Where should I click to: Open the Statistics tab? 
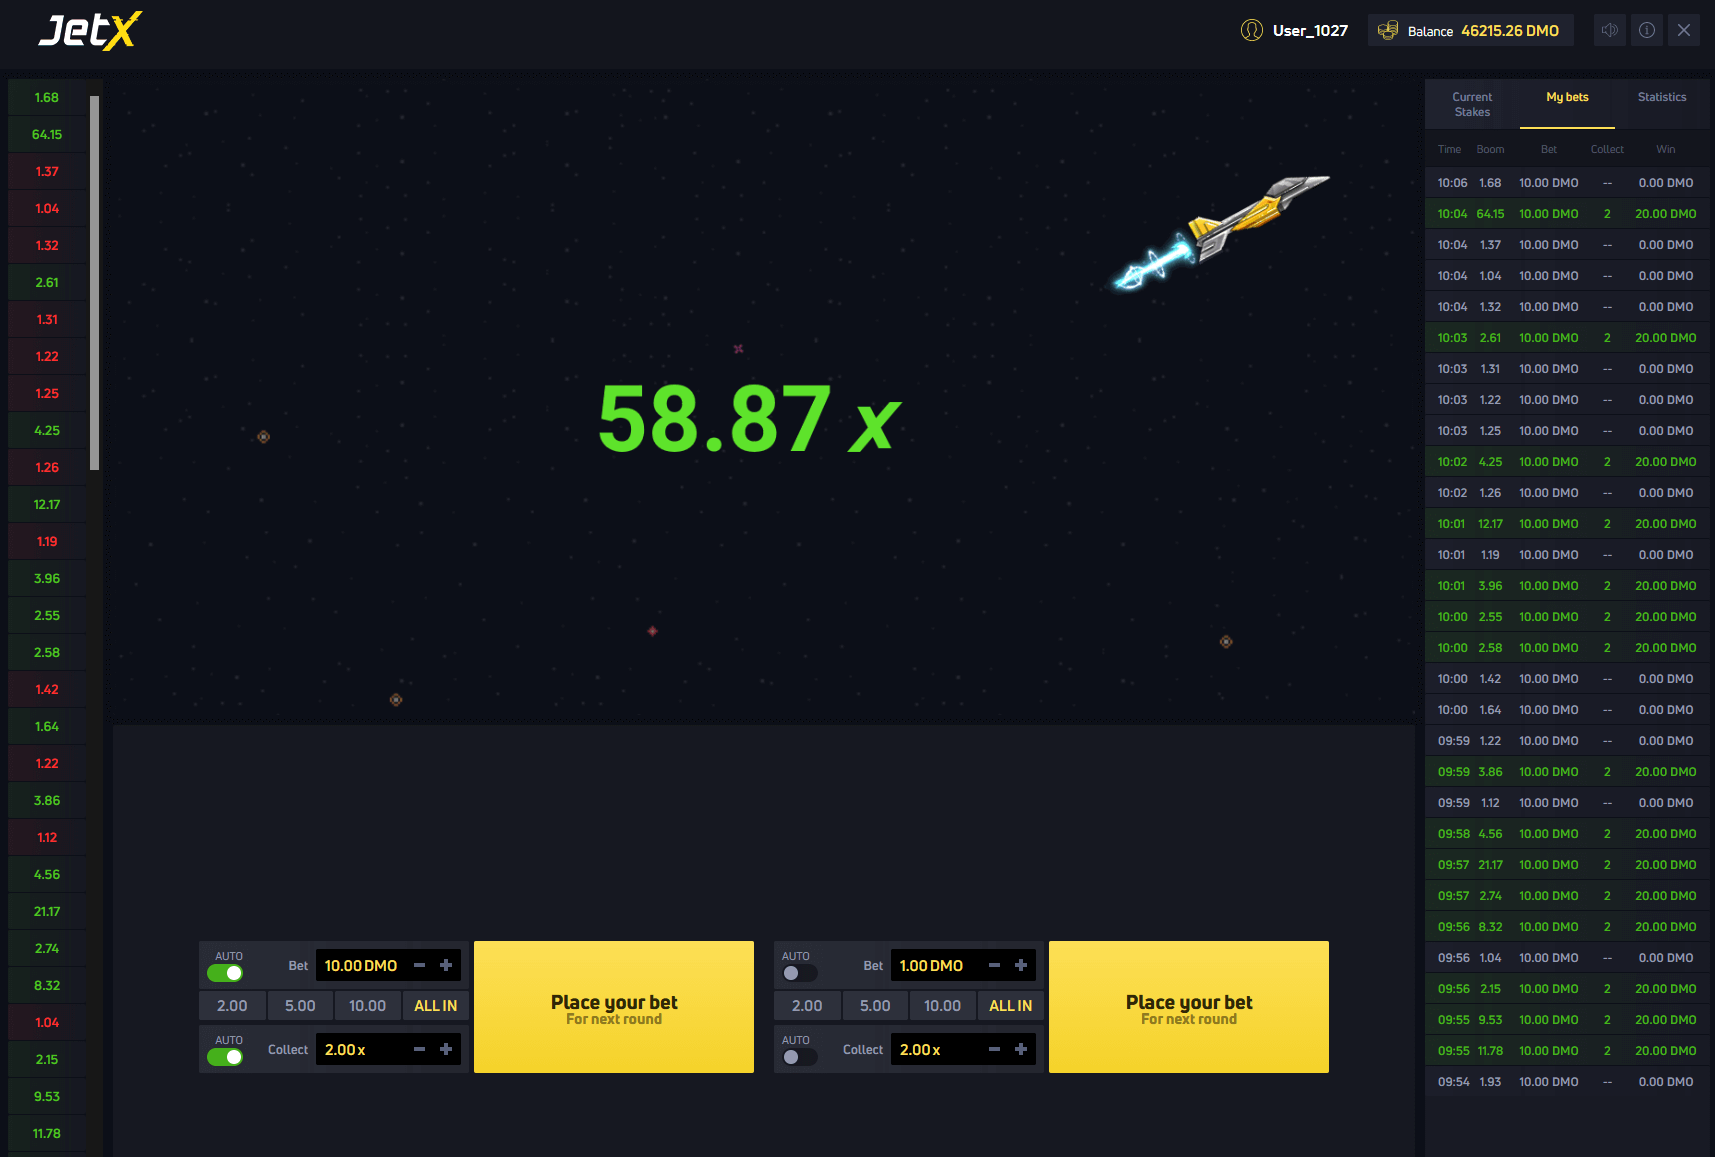coord(1661,97)
